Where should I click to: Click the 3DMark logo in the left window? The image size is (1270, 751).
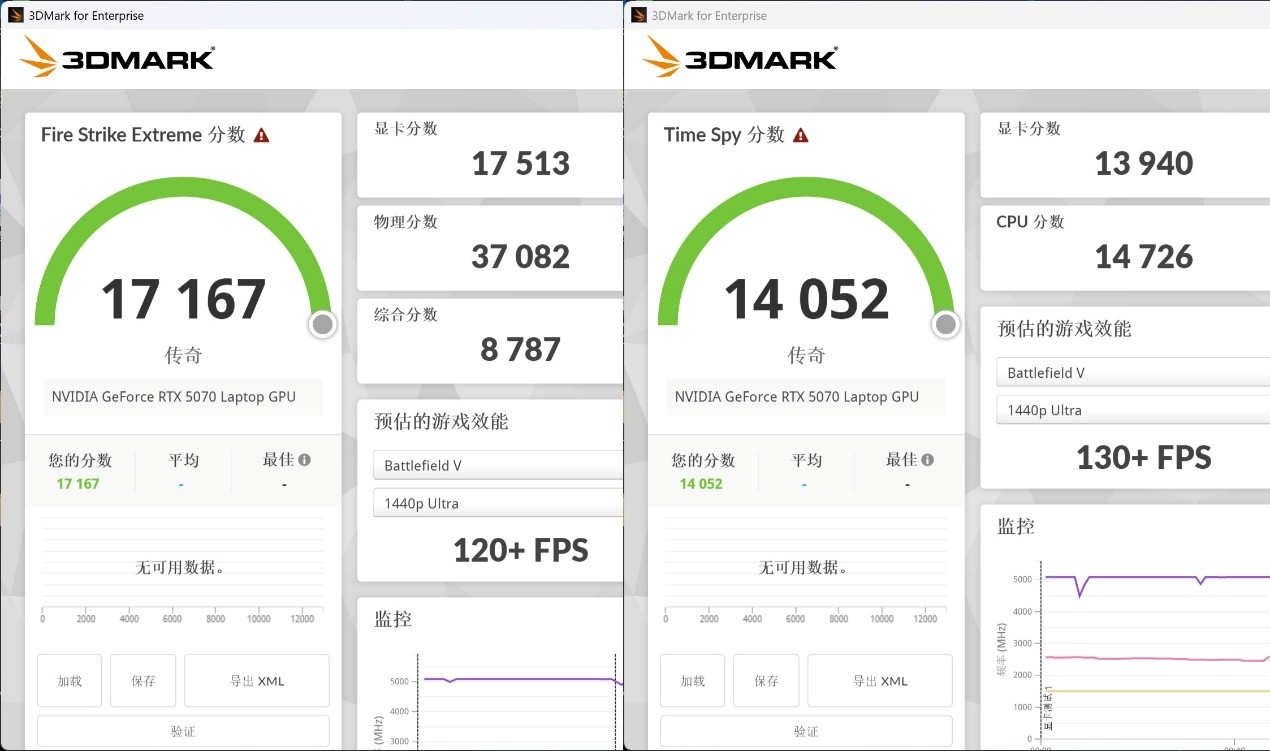(117, 57)
